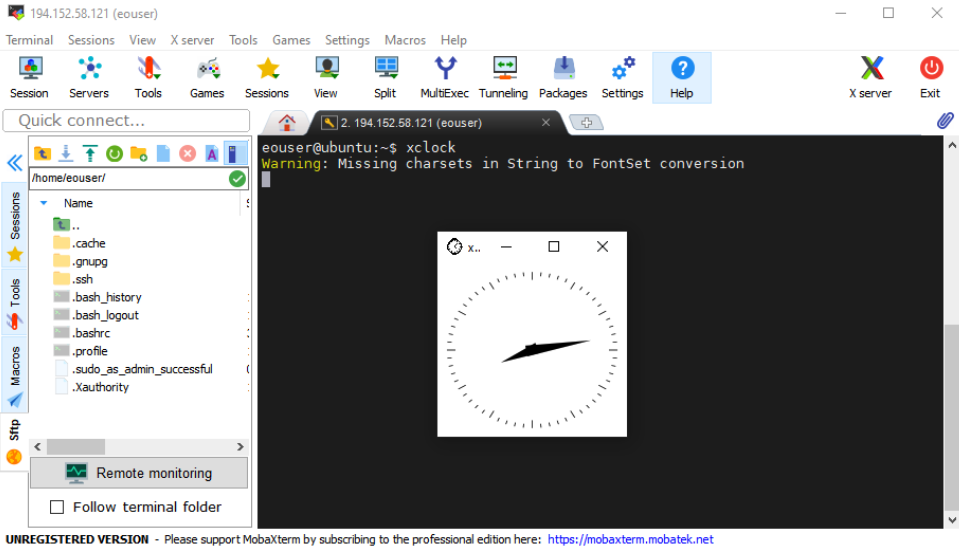Enable Follow terminal folder checkbox
959x547 pixels.
point(57,507)
